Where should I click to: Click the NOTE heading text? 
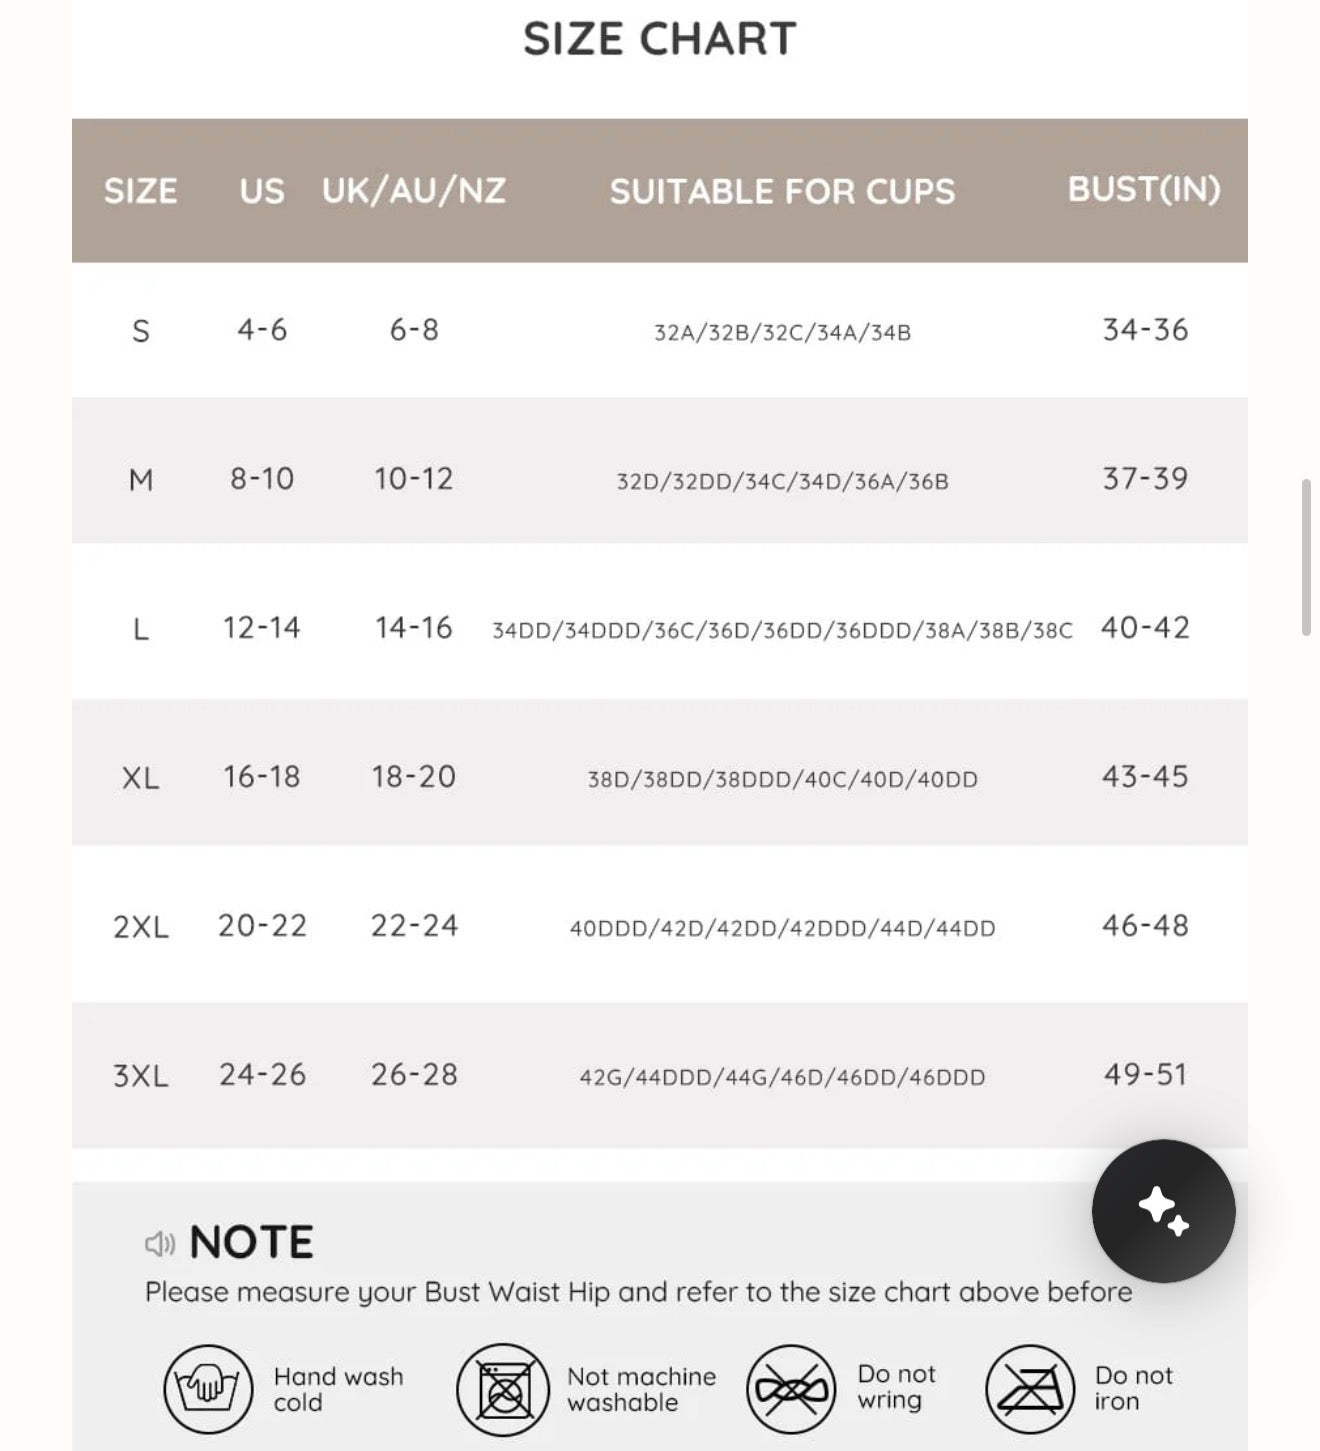tap(251, 1243)
